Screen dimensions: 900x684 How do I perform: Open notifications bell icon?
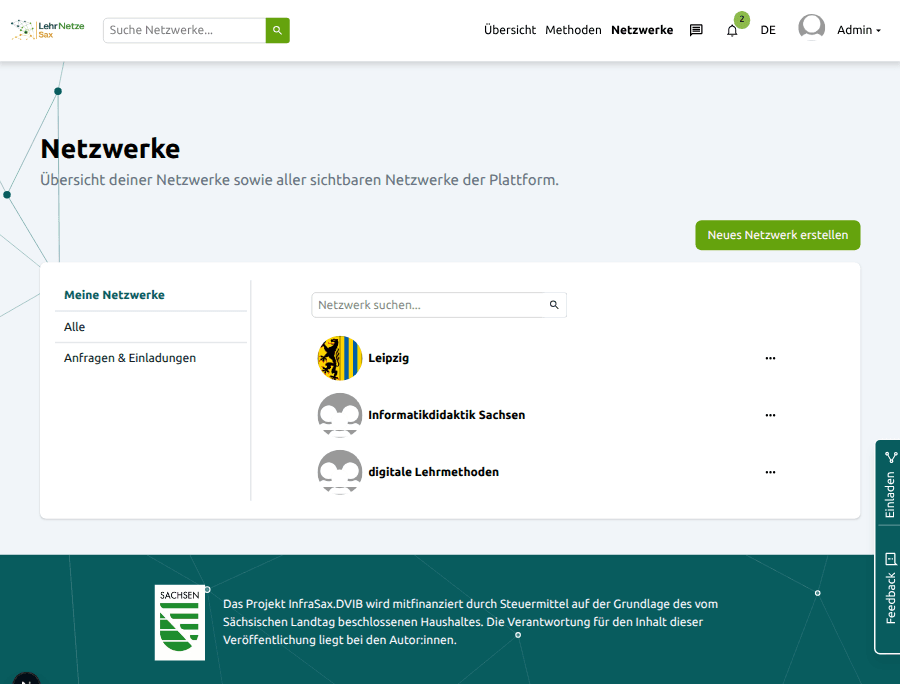732,31
